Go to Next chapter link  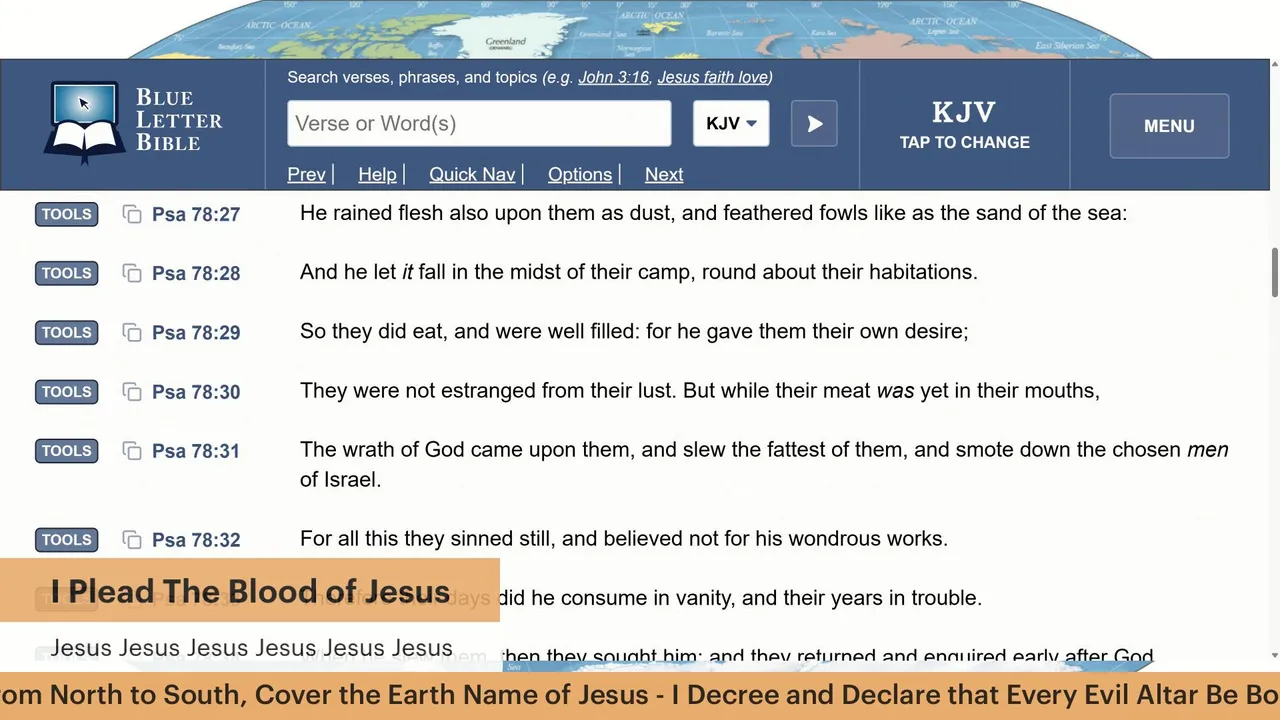664,174
